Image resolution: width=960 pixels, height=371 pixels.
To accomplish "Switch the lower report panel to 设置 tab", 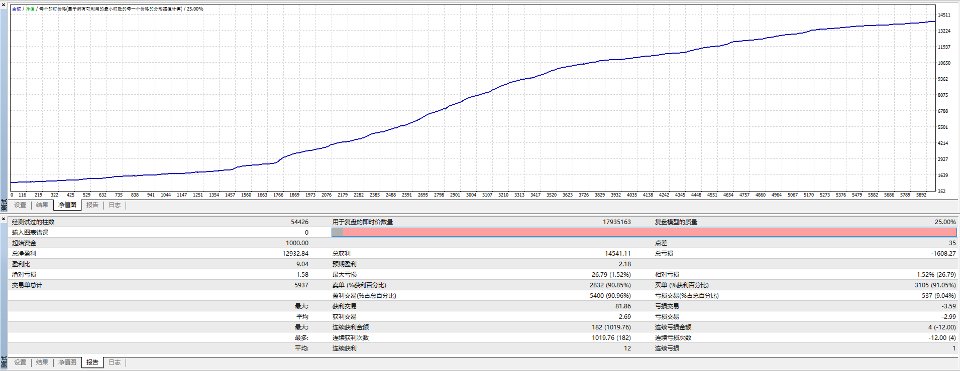I will (20, 362).
